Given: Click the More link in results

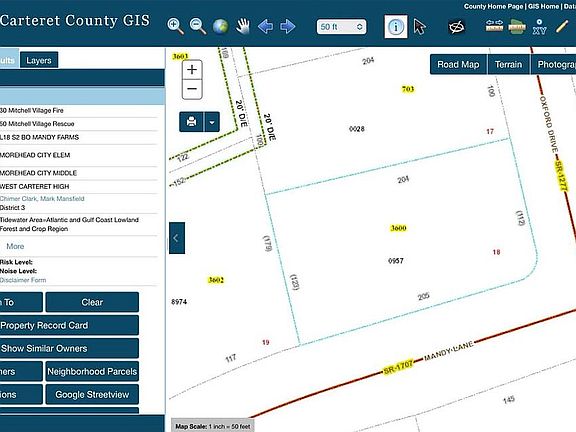Looking at the screenshot, I should (15, 246).
